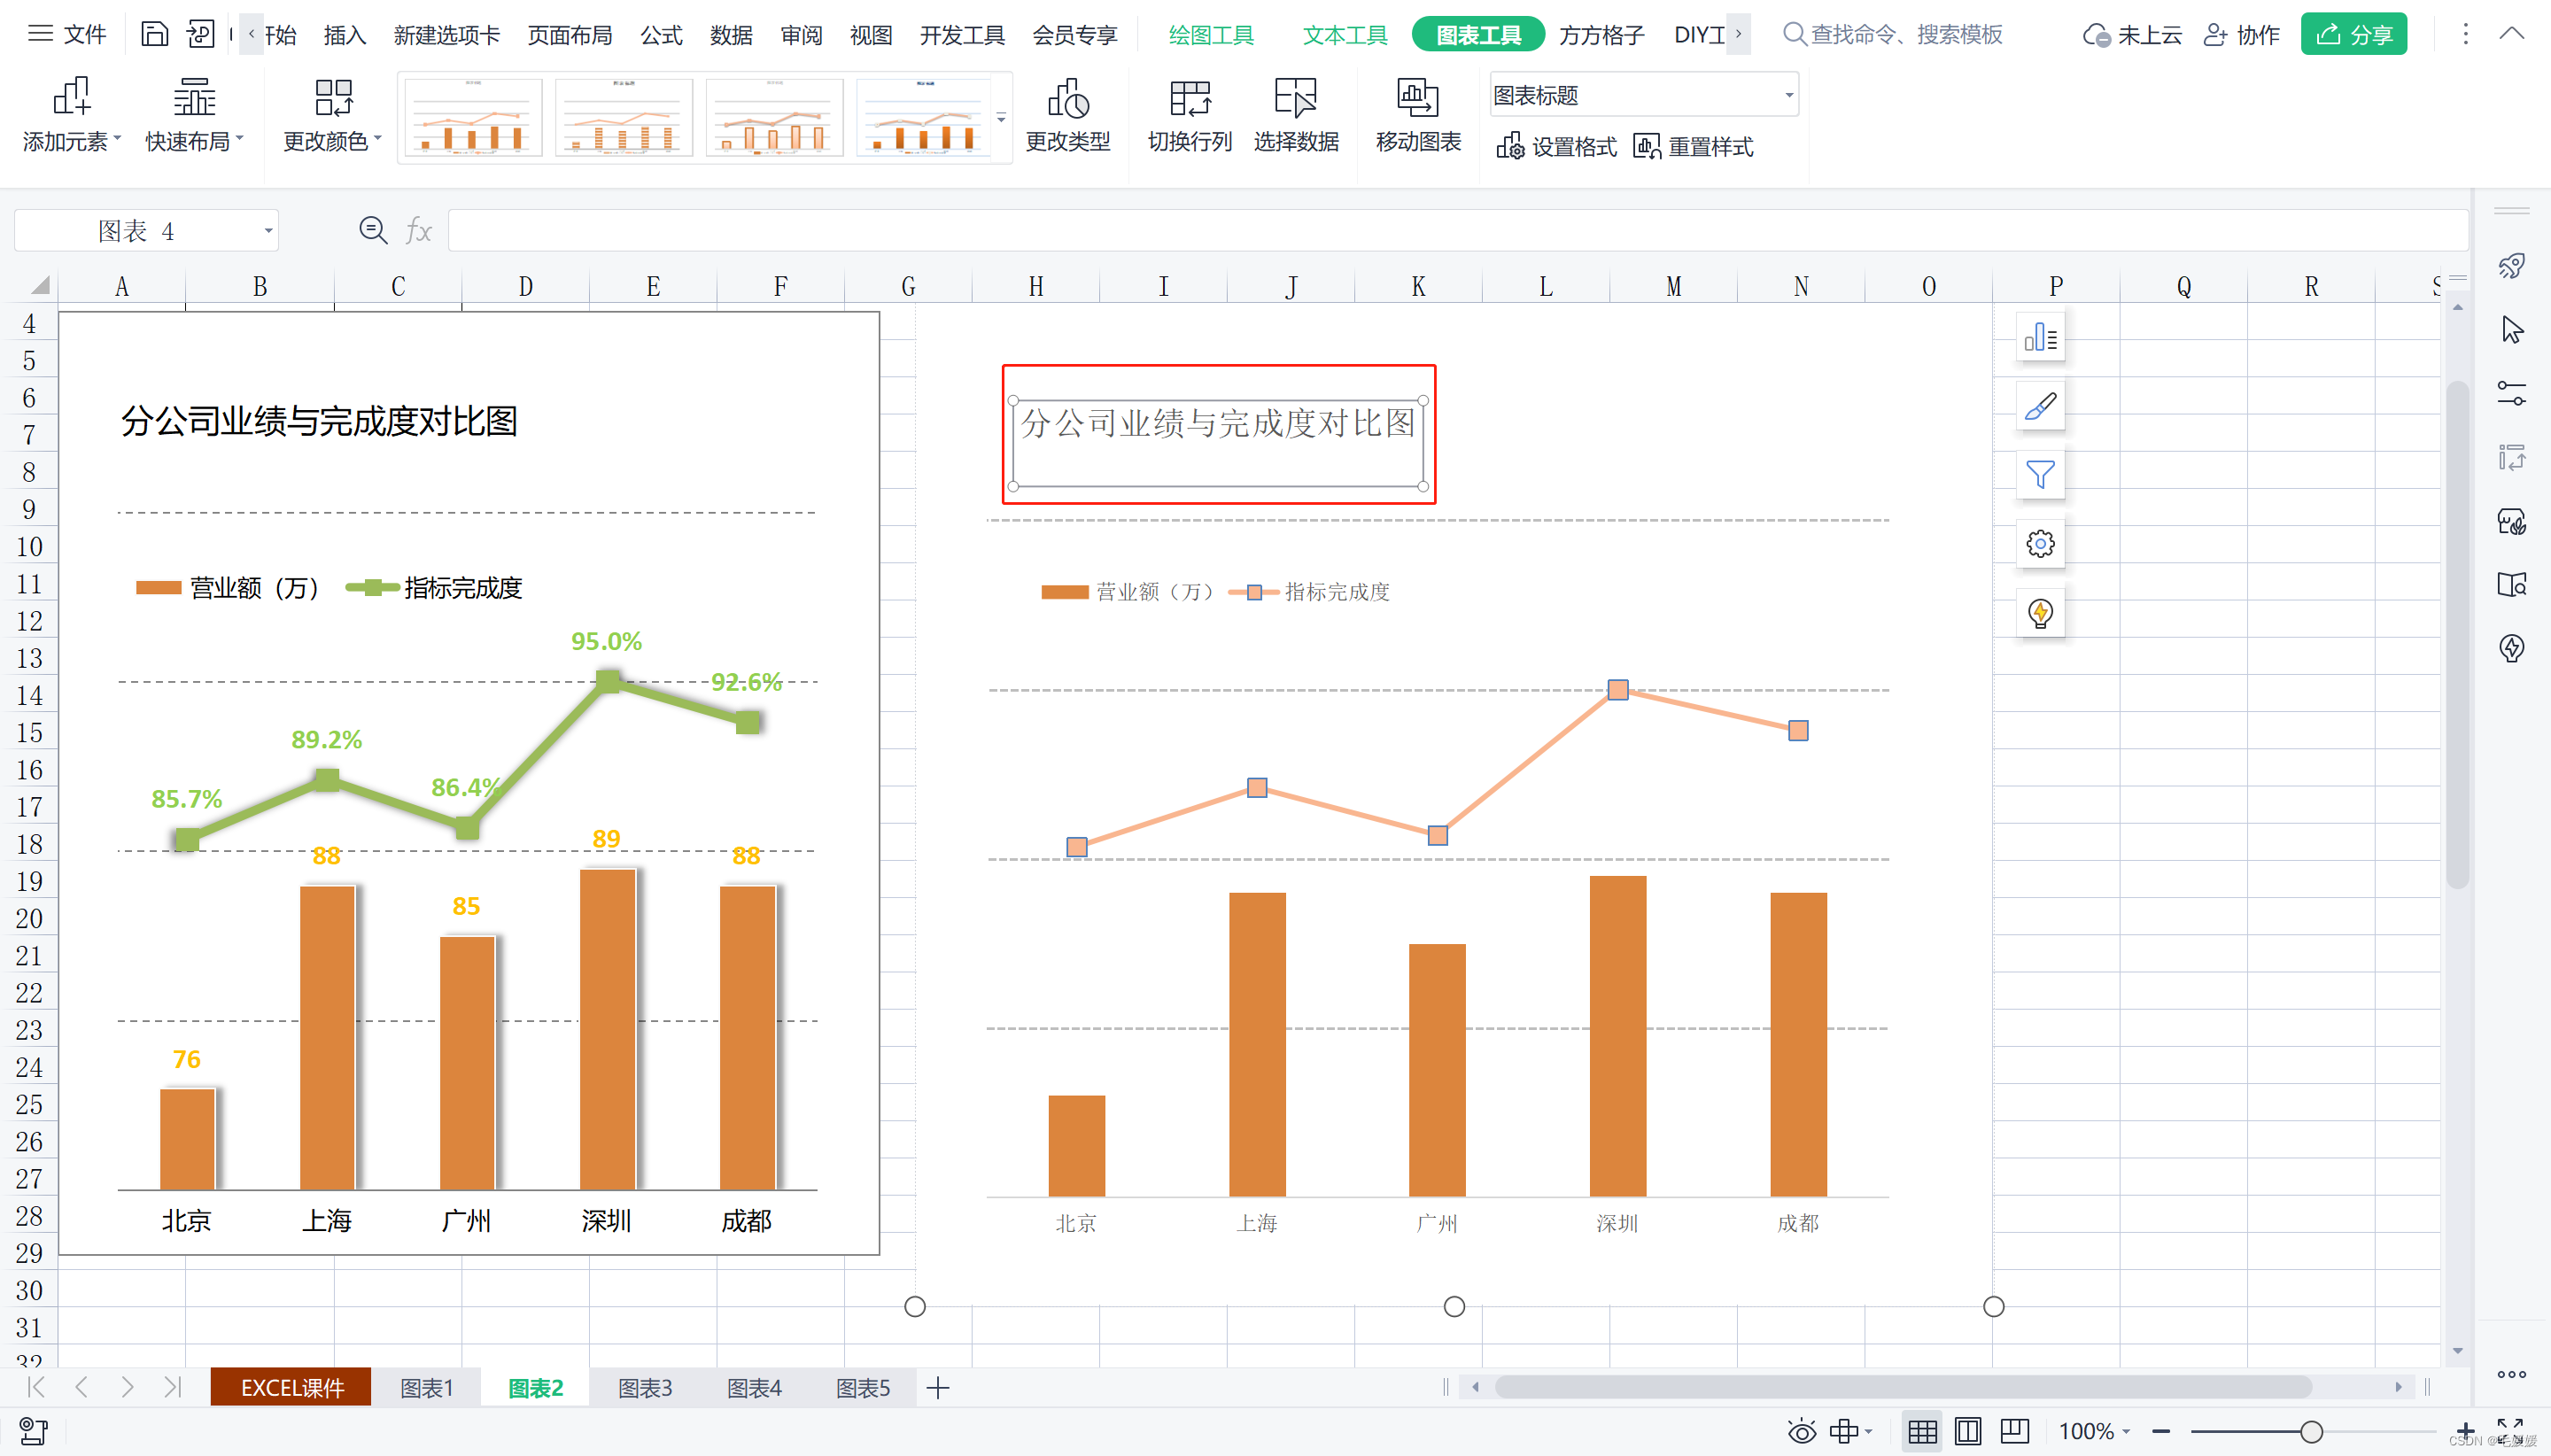Click the right sidebar ellipsis more icon
Image resolution: width=2551 pixels, height=1456 pixels.
2511,1374
